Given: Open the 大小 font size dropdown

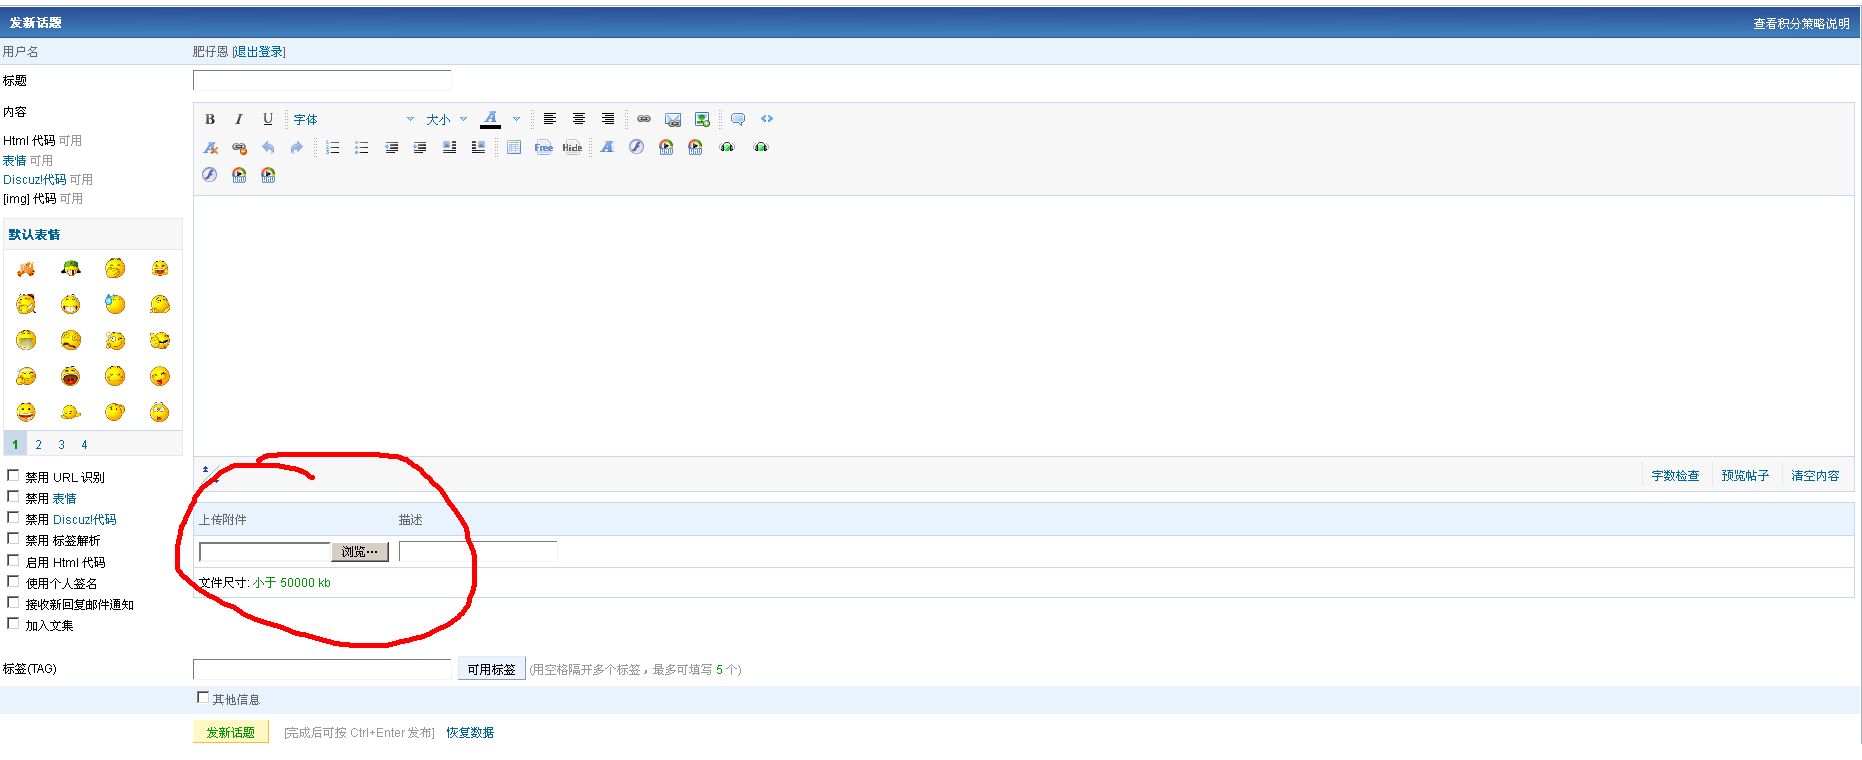Looking at the screenshot, I should [446, 119].
